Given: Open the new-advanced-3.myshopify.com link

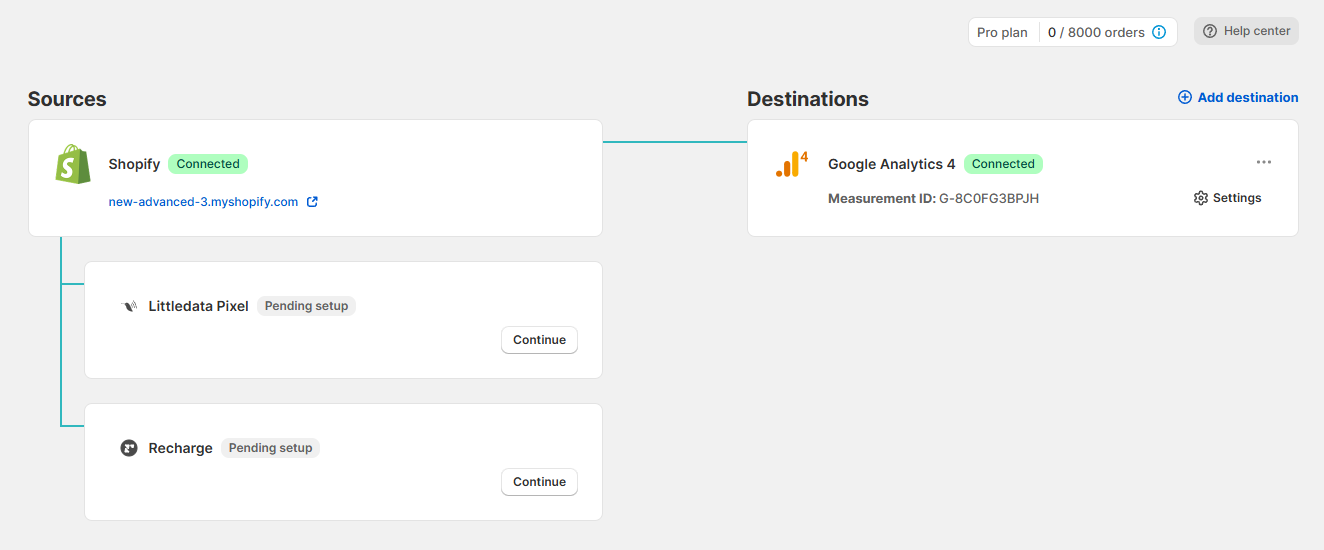Looking at the screenshot, I should coord(203,202).
